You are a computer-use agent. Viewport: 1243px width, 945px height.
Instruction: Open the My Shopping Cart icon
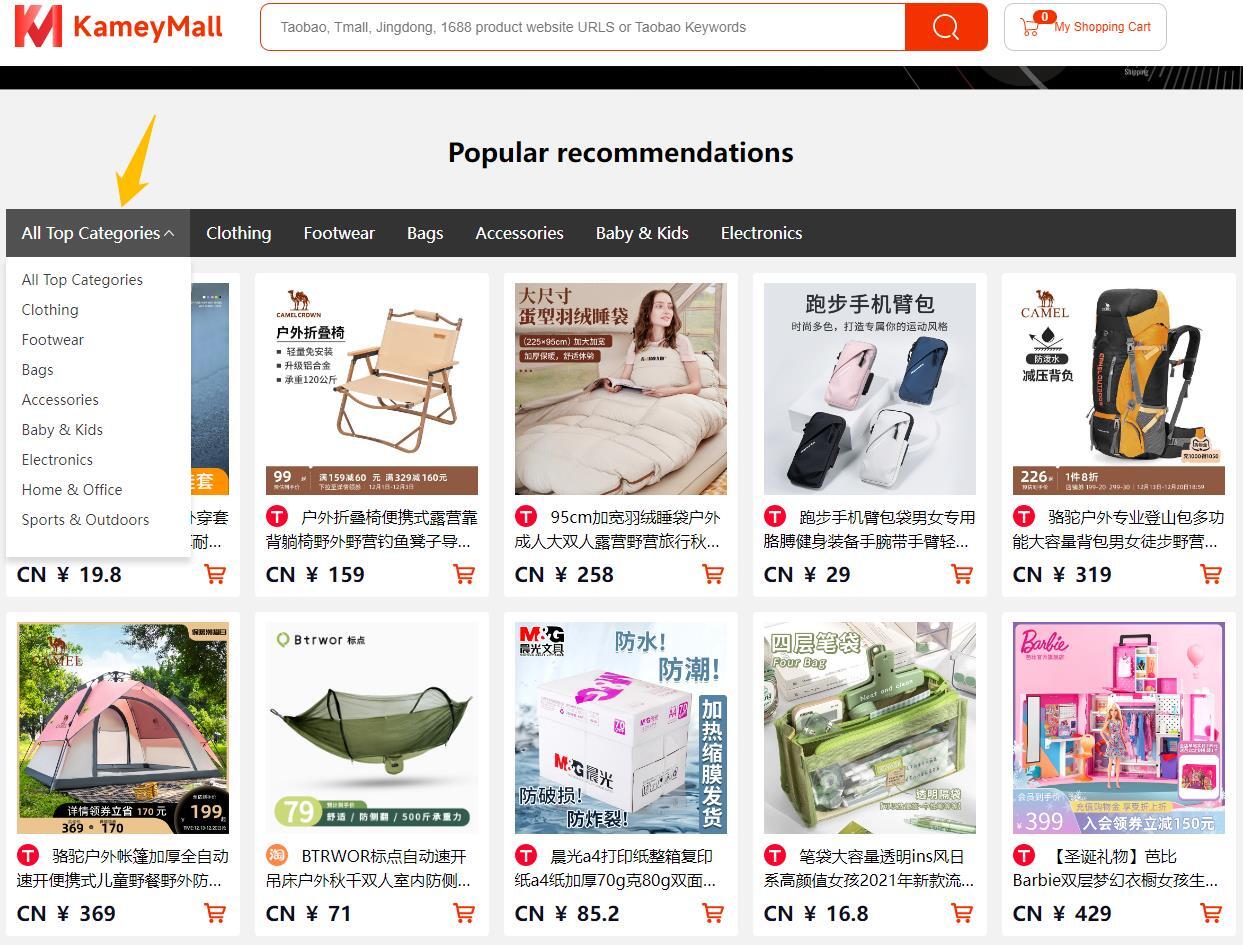pos(1029,27)
